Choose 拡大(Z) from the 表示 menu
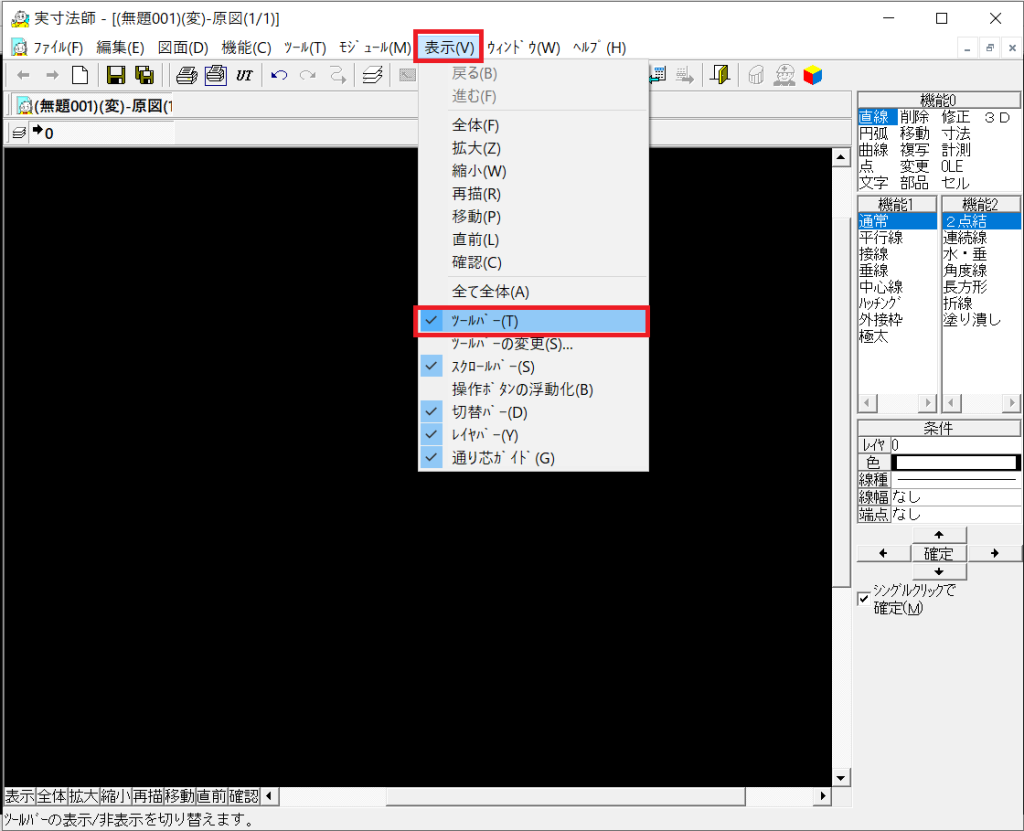The height and width of the screenshot is (831, 1024). pos(532,148)
